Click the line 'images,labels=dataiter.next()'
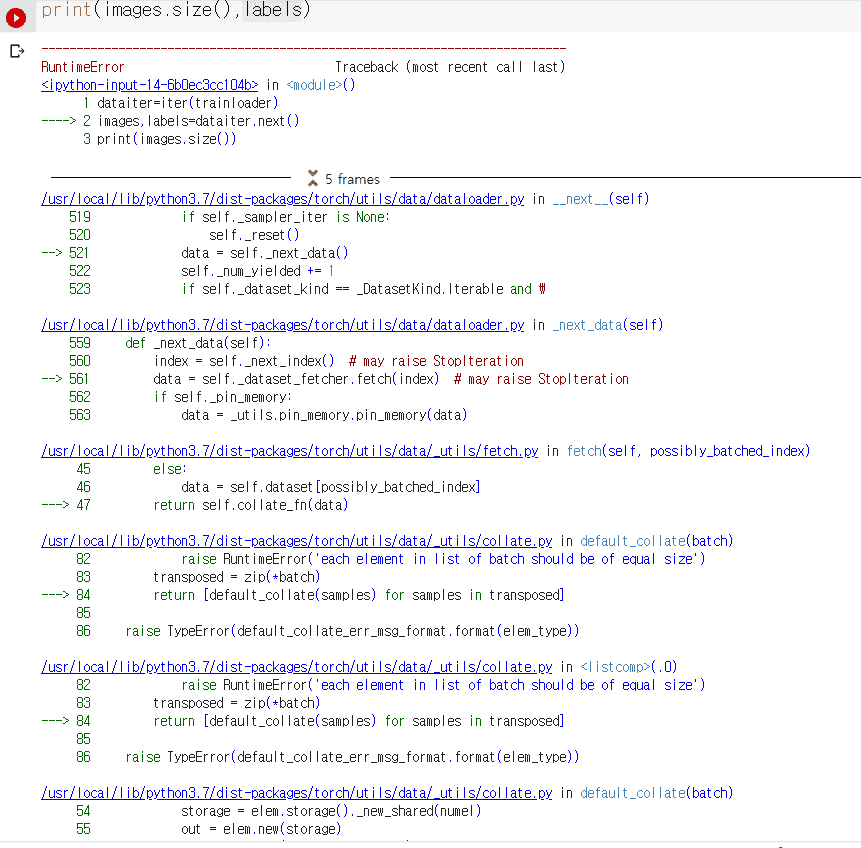 tap(198, 121)
